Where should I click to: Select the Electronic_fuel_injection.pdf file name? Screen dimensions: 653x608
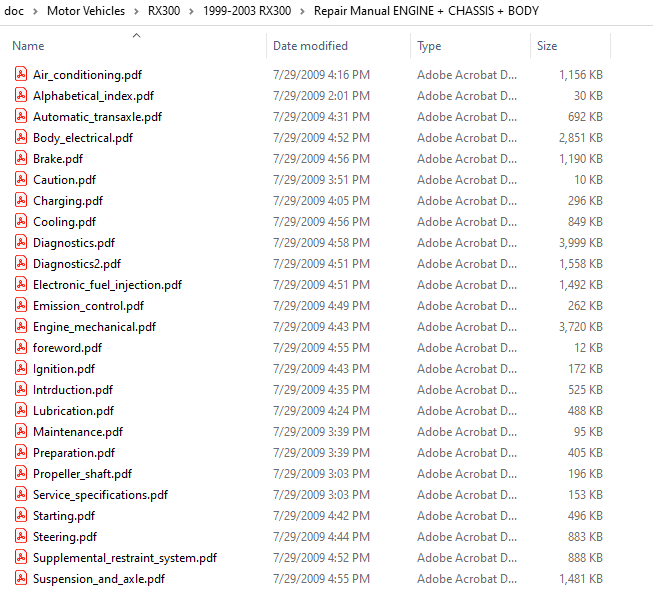(107, 285)
